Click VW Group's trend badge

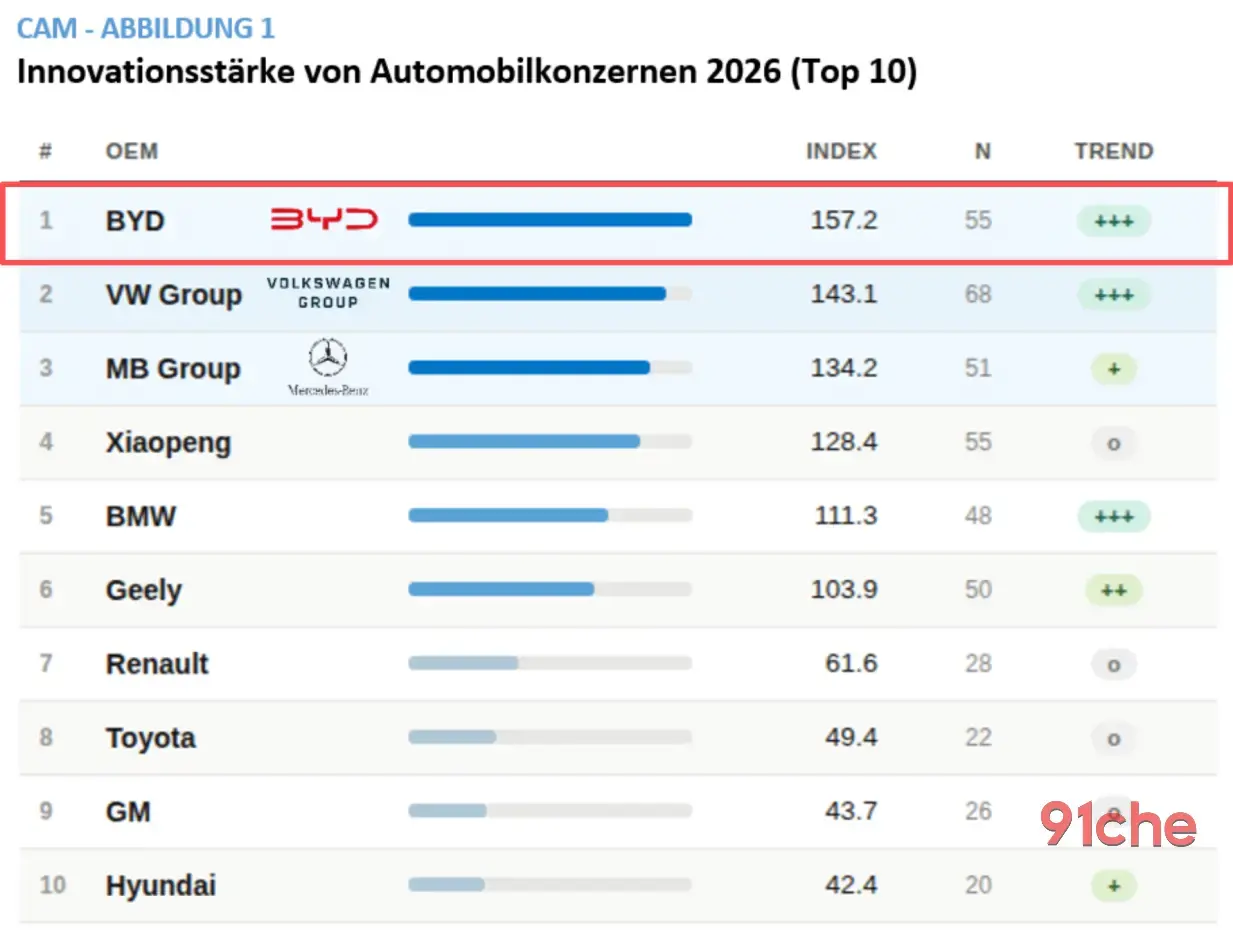[x=1113, y=295]
